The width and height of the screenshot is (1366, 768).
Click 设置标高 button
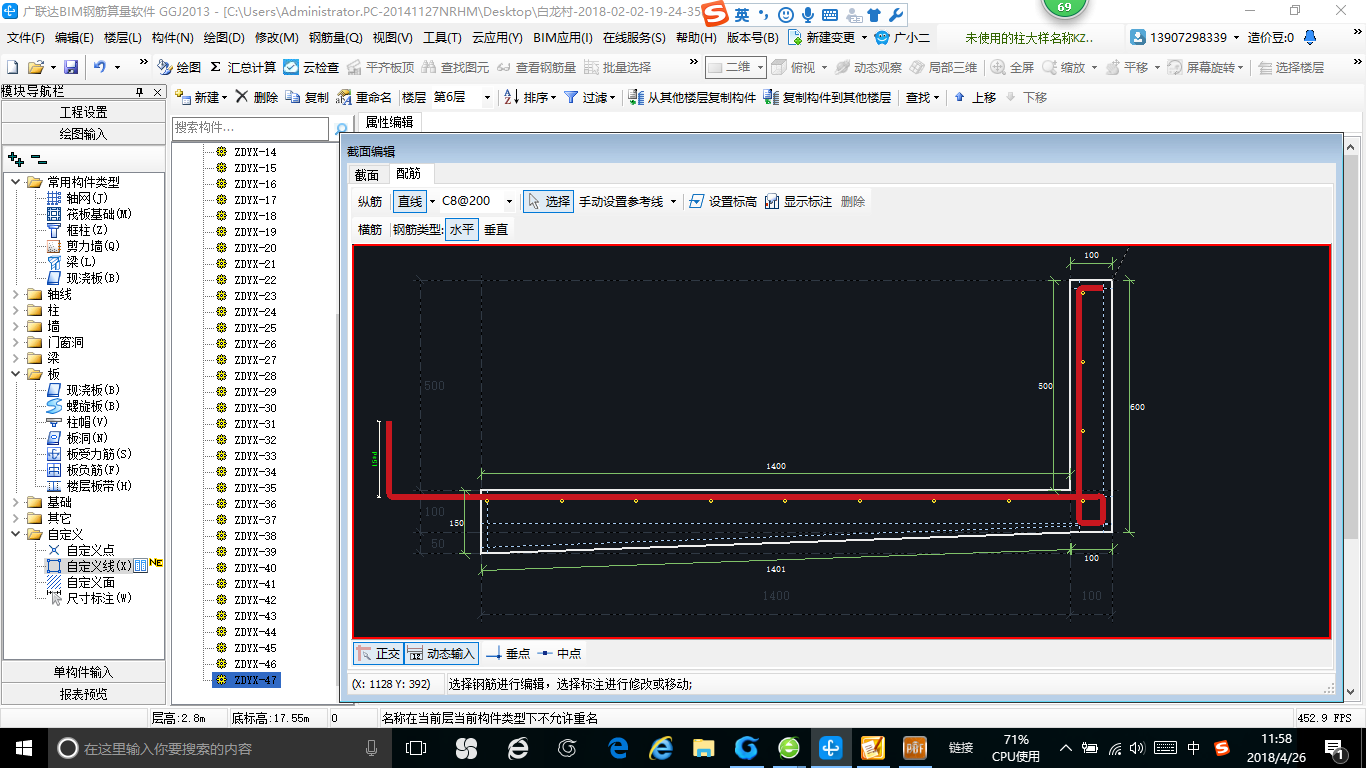722,201
